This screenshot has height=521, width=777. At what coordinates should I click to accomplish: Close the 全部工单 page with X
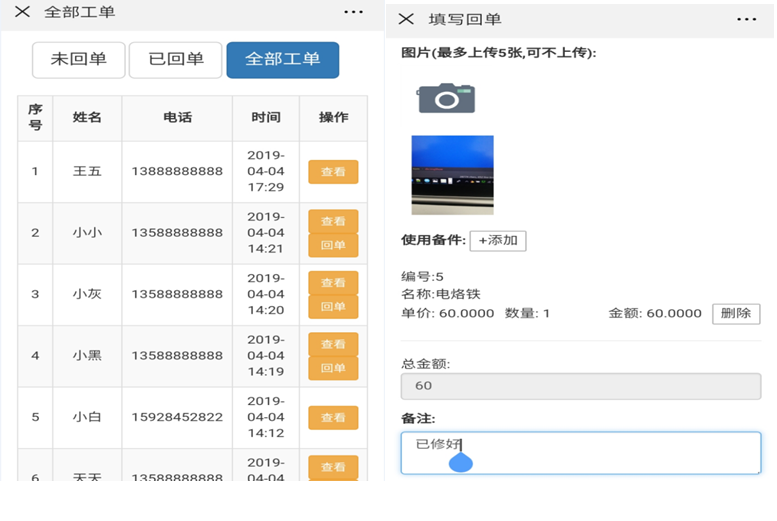click(22, 11)
